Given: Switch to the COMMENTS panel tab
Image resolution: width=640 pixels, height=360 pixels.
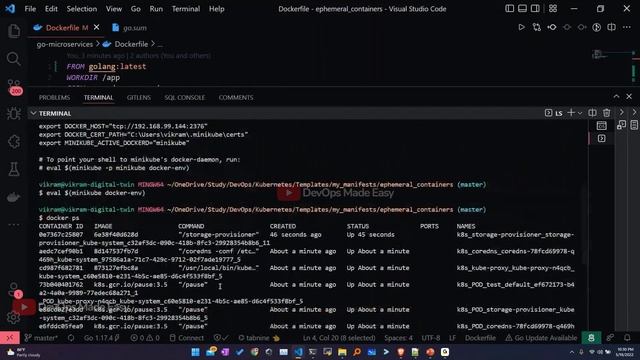Looking at the screenshot, I should pyautogui.click(x=236, y=97).
